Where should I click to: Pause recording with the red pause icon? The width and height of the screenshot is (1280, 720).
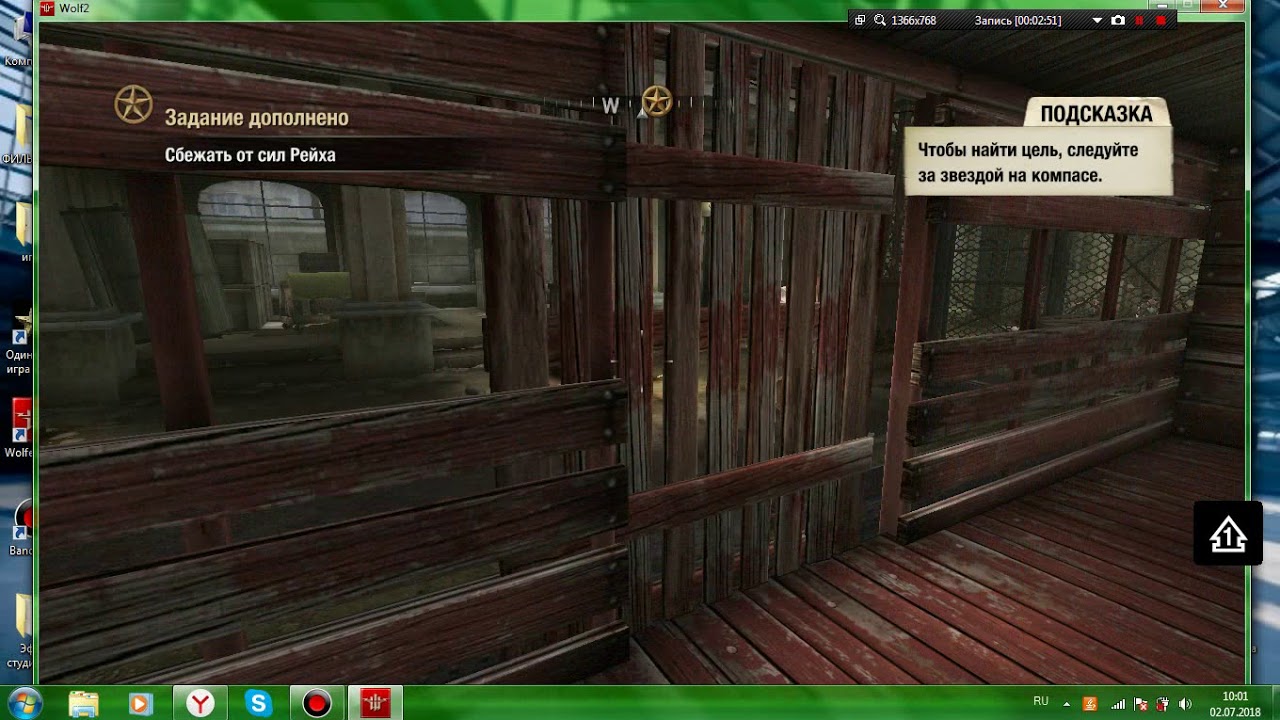(1139, 20)
